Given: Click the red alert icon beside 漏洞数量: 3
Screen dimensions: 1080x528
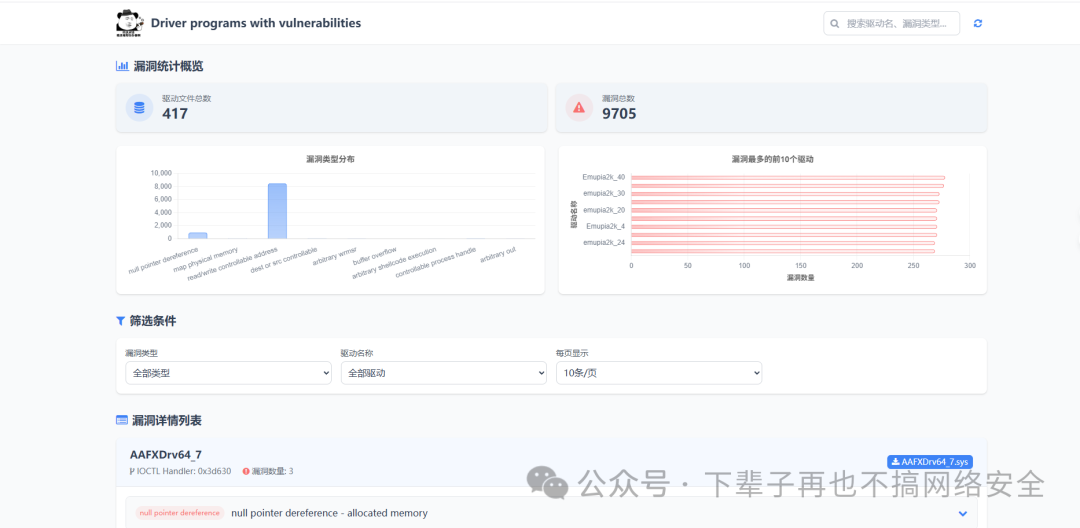Looking at the screenshot, I should (246, 472).
